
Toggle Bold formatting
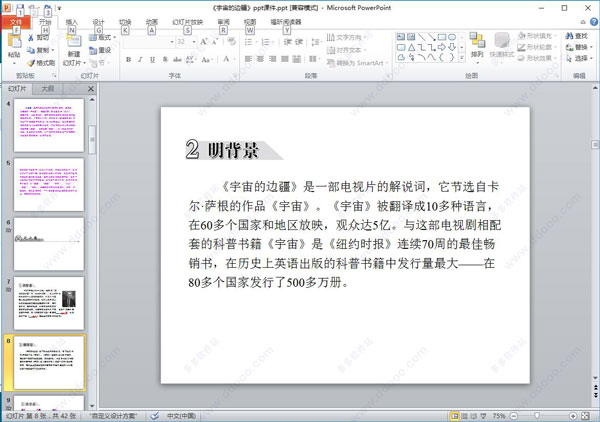128,59
